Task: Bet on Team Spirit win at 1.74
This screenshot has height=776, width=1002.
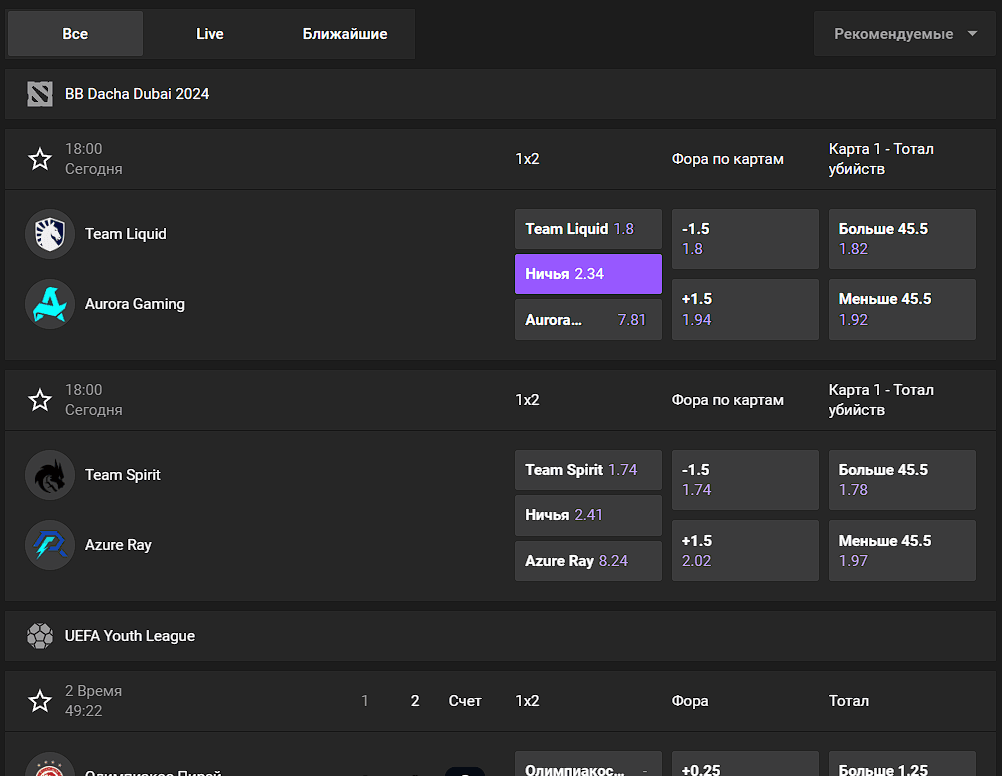Action: 589,470
